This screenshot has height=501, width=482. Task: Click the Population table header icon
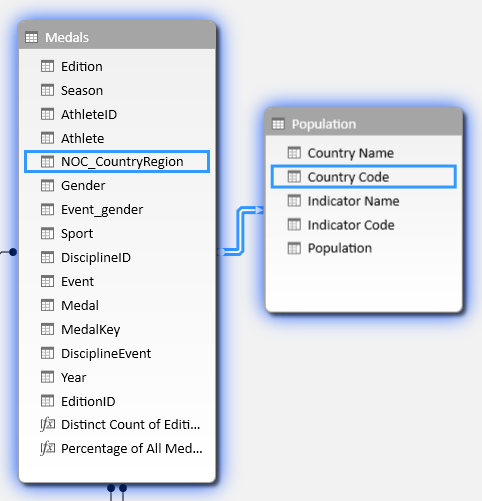point(278,124)
